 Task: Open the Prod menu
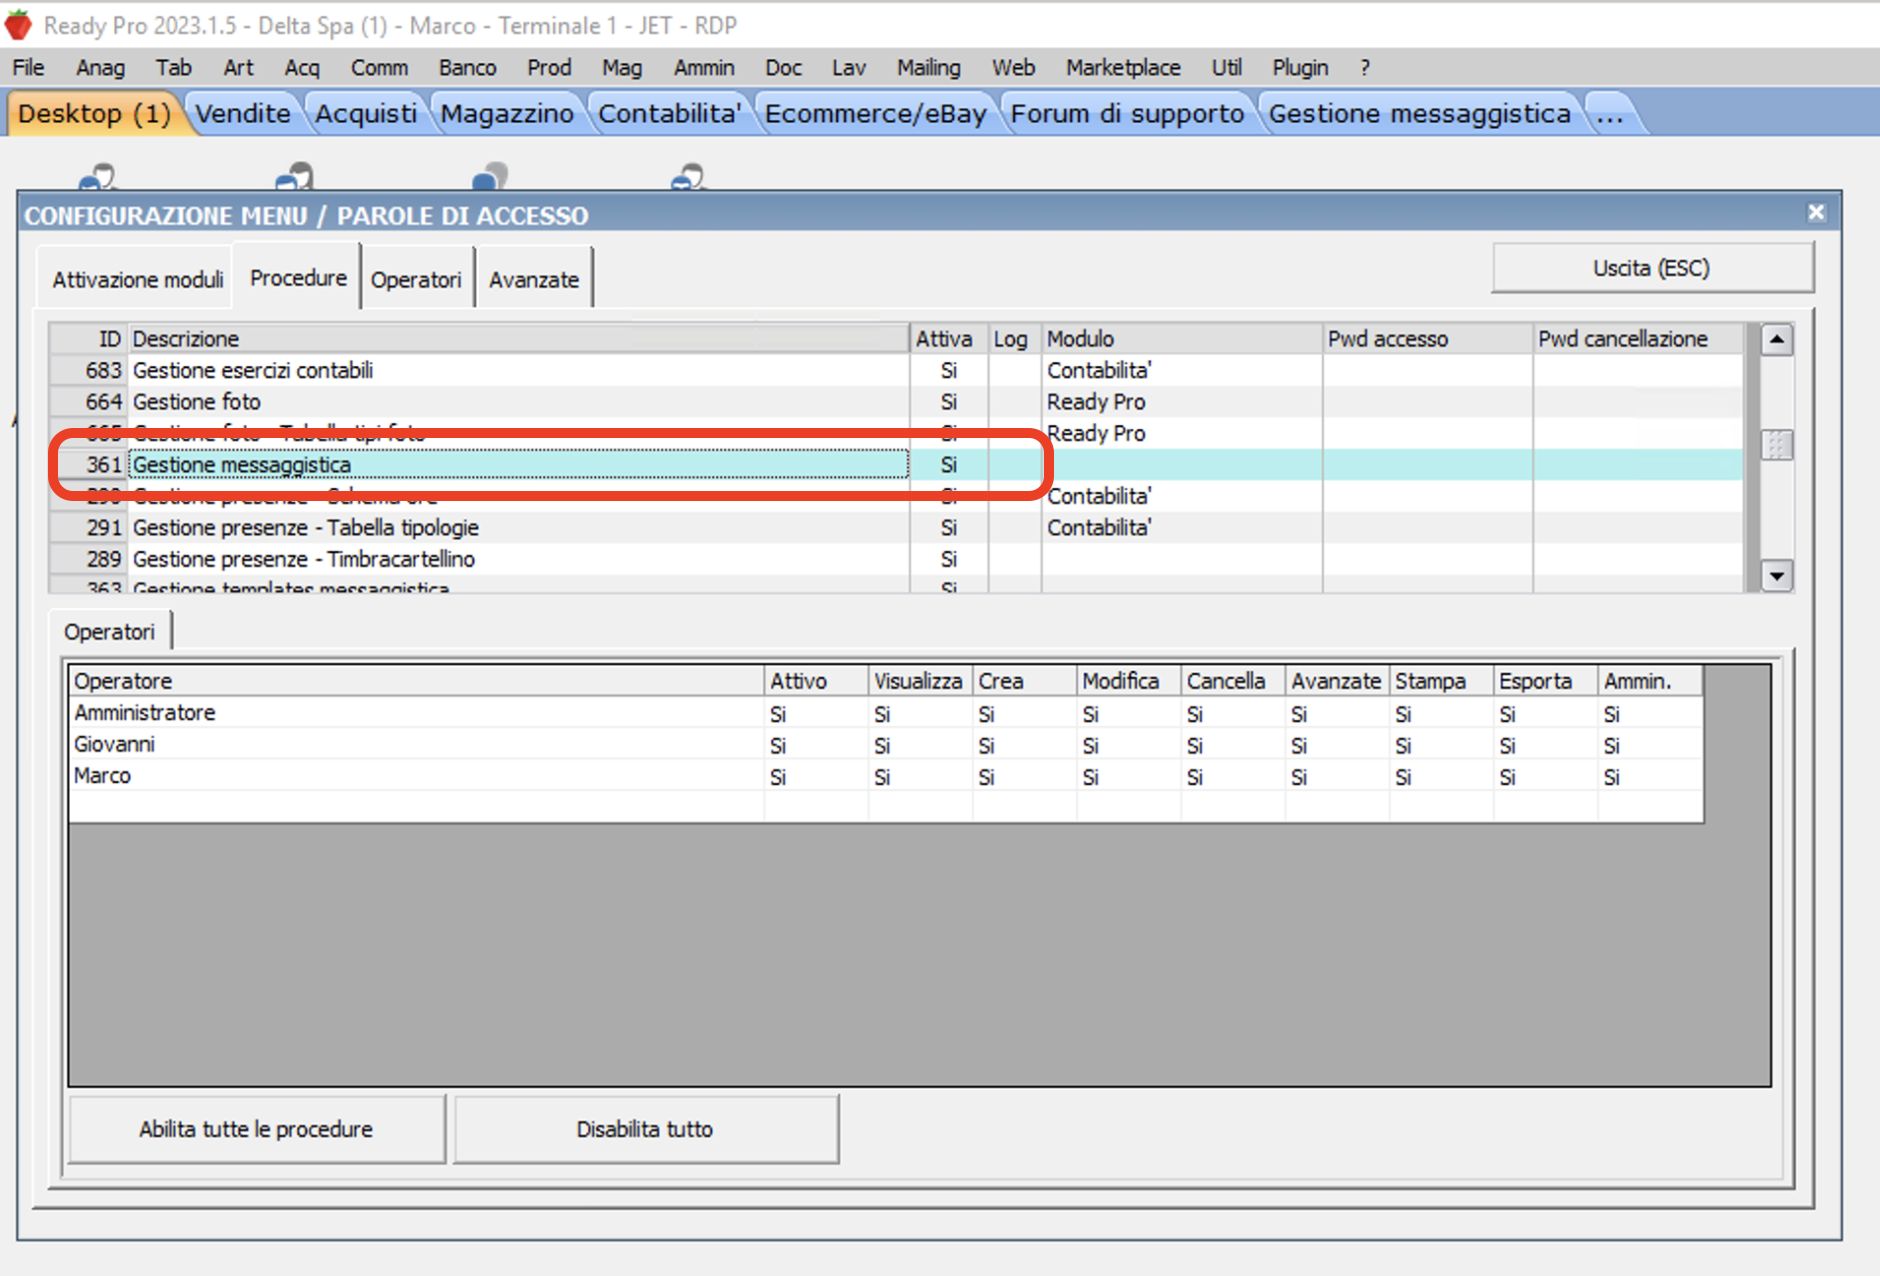point(549,68)
